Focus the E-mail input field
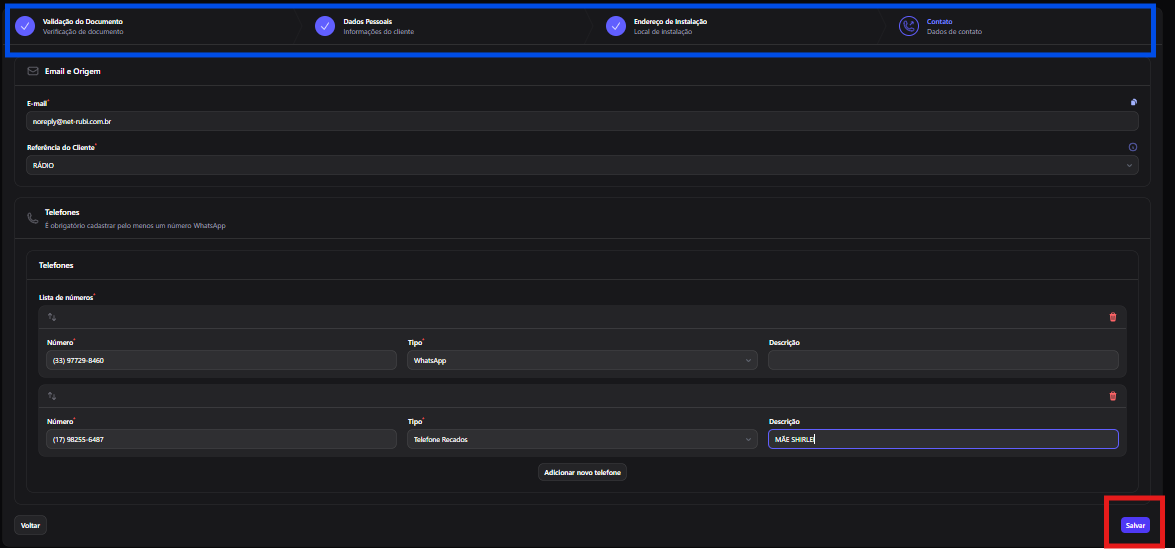Image resolution: width=1175 pixels, height=549 pixels. point(582,121)
